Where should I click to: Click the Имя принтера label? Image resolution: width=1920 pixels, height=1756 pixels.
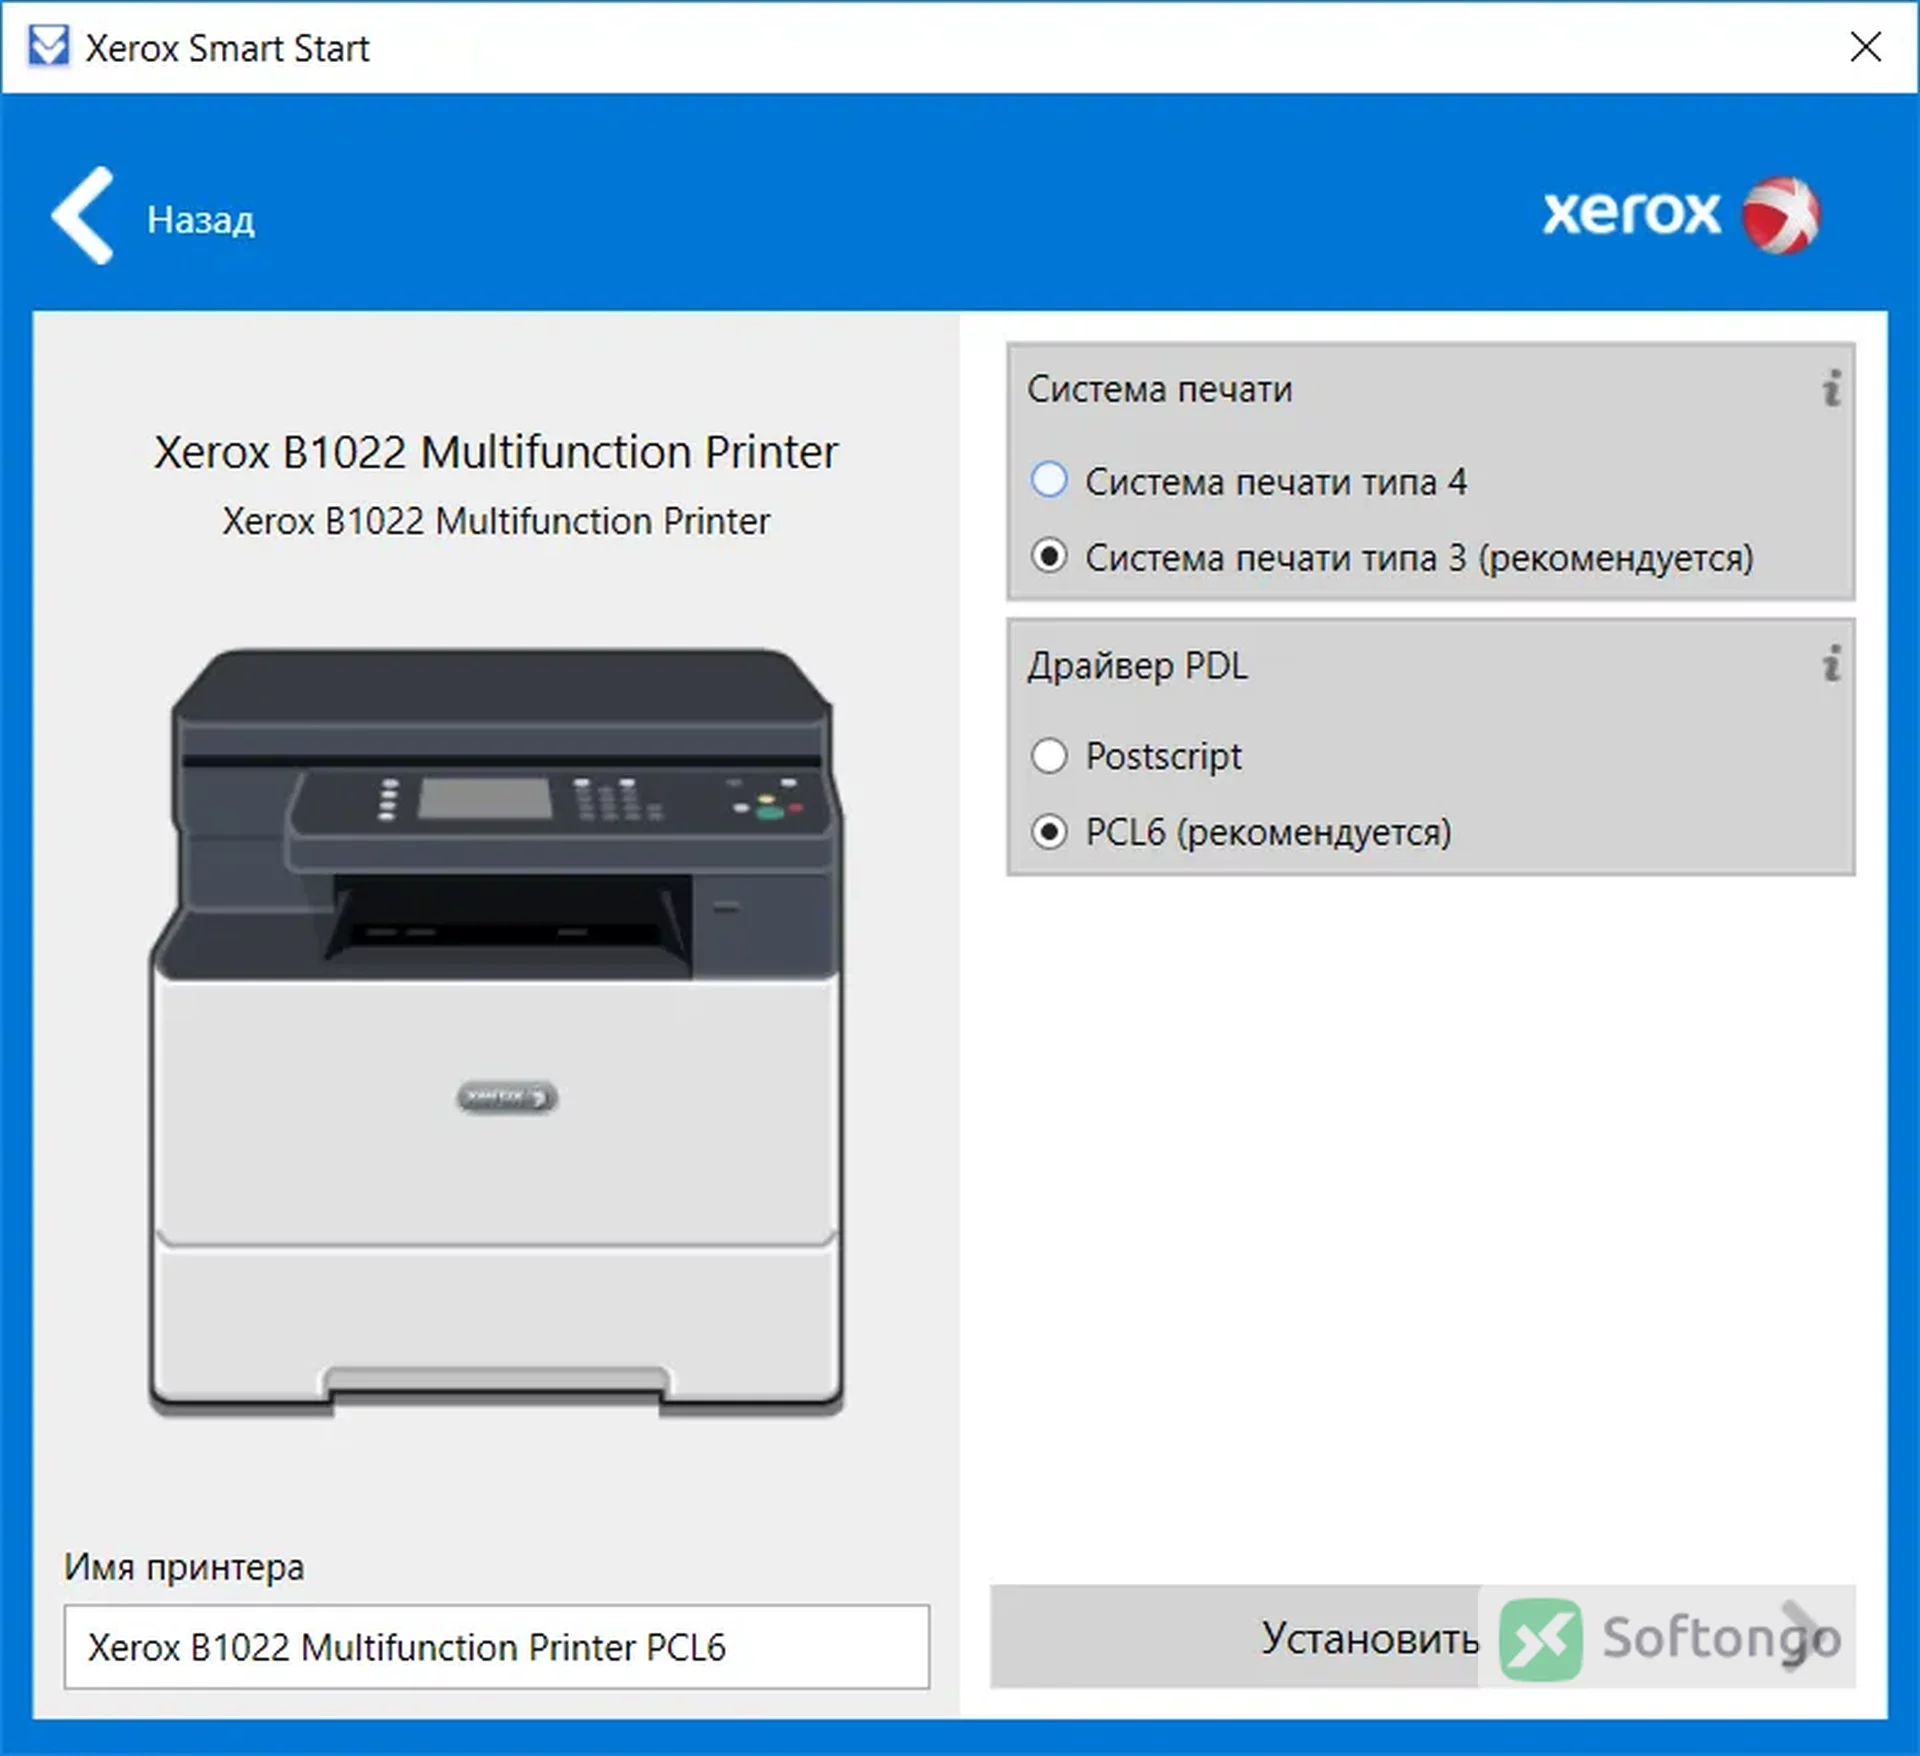[x=184, y=1567]
